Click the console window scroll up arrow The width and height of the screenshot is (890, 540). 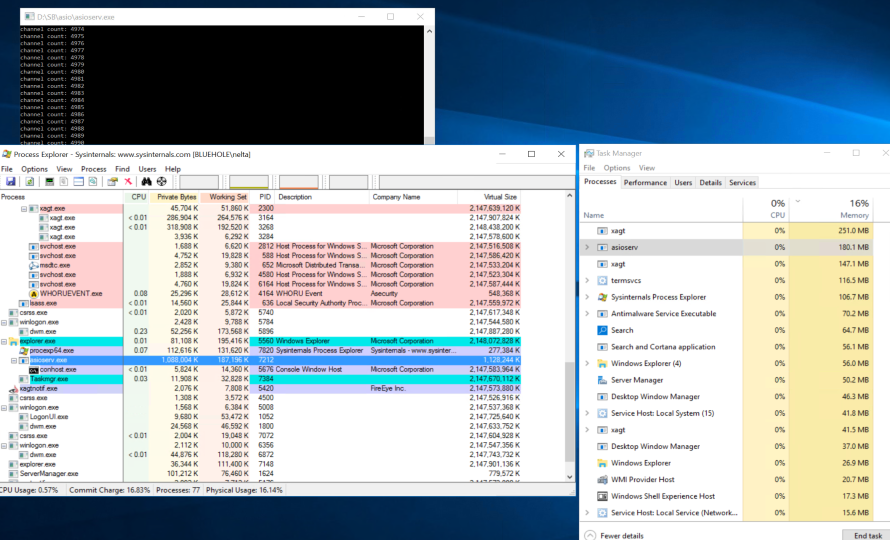point(429,31)
